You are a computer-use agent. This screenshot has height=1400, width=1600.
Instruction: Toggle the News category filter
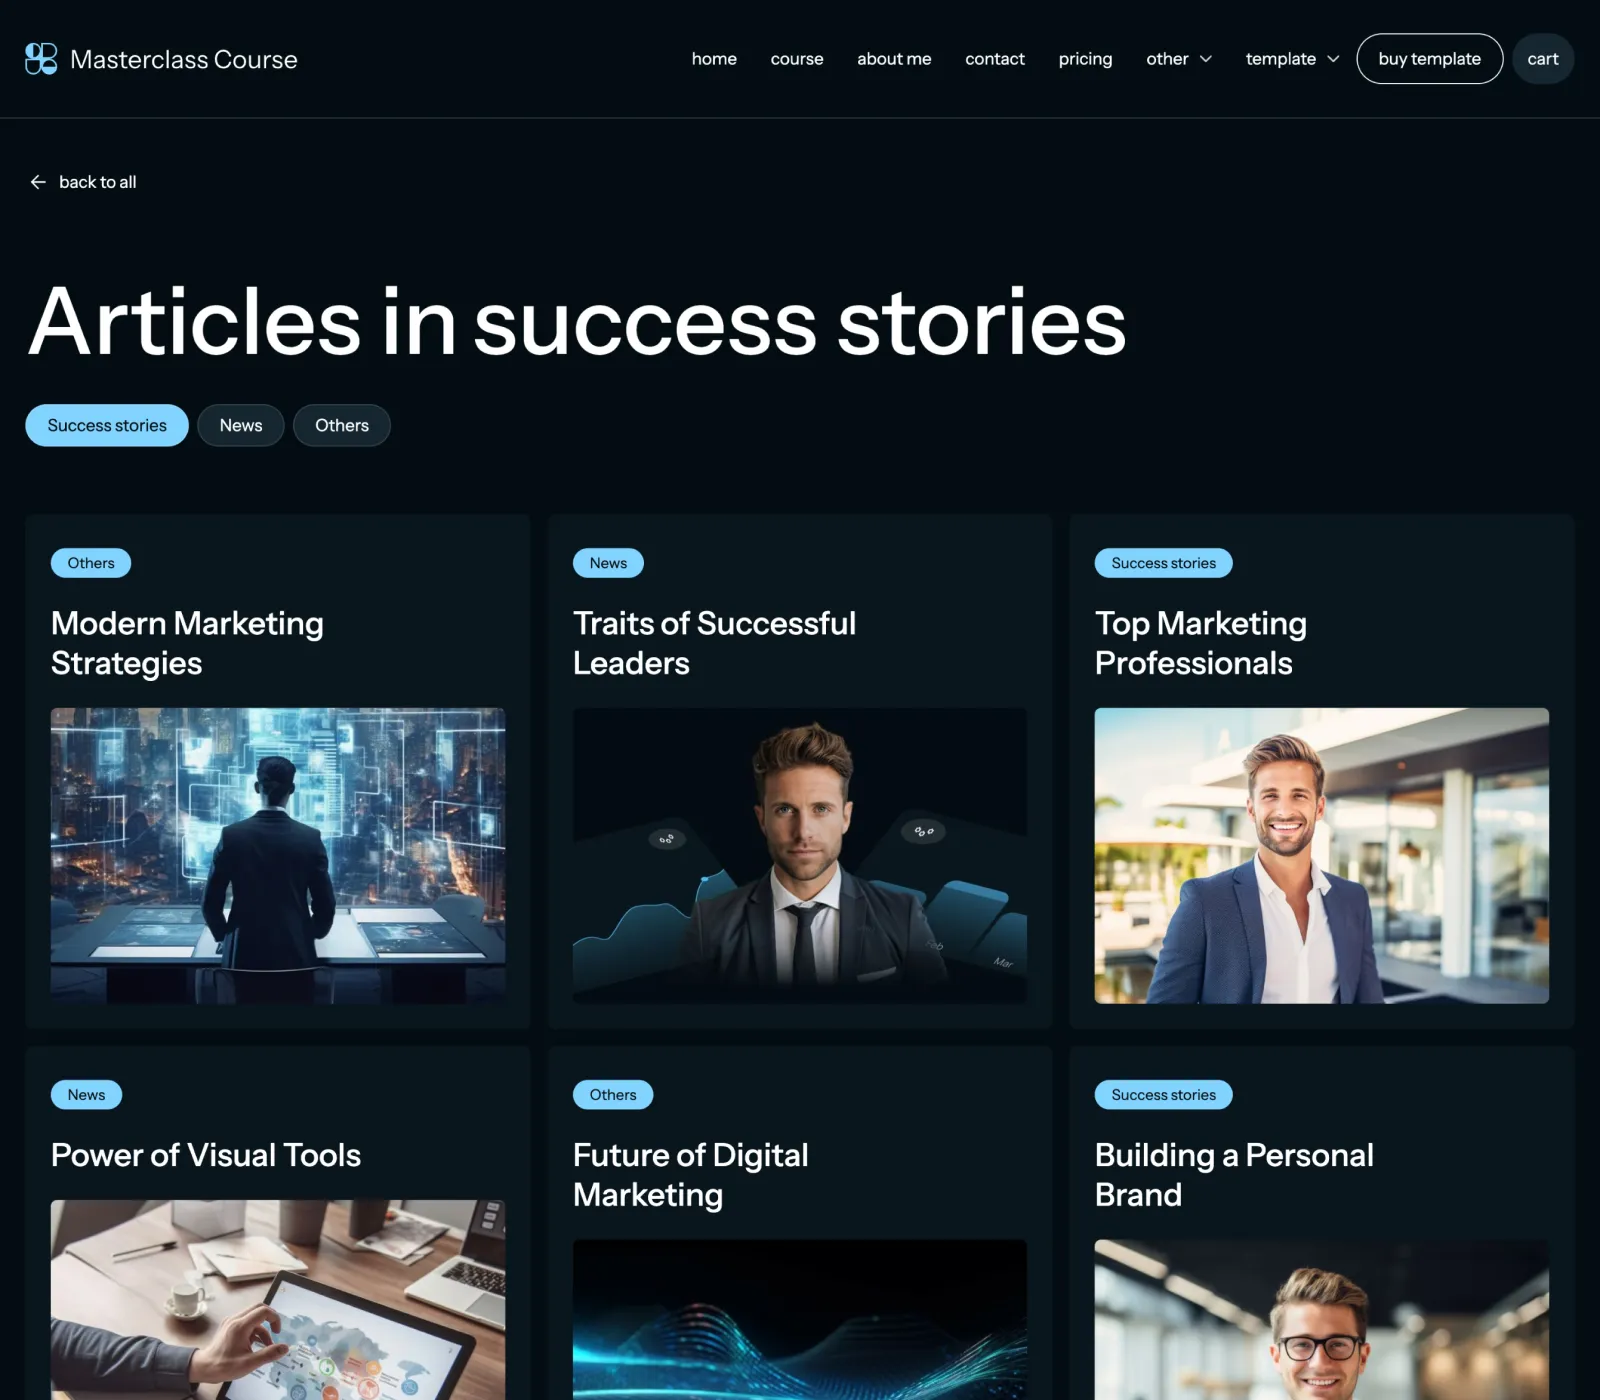(241, 425)
